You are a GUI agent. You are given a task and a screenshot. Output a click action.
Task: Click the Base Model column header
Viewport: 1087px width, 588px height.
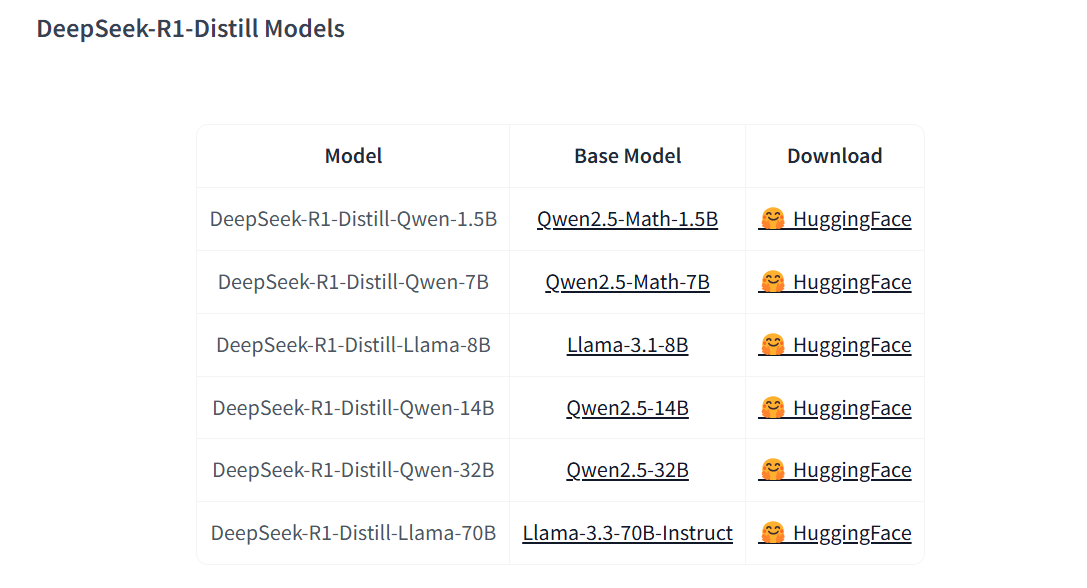coord(627,156)
